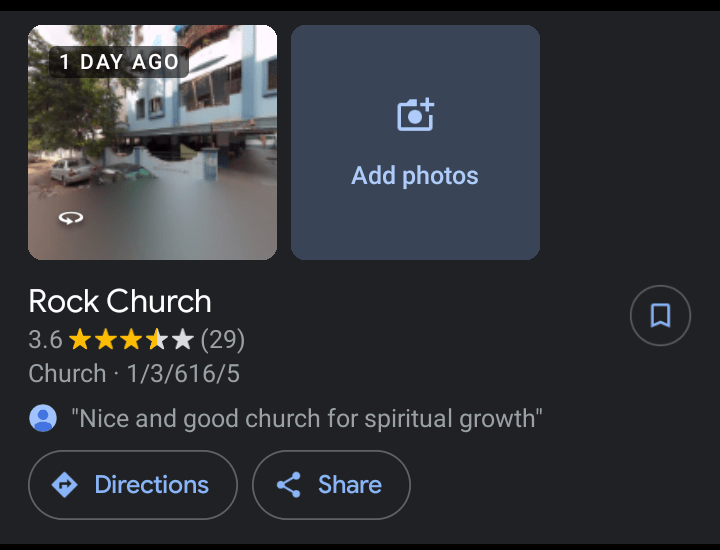
Task: Click the "1 DAY AGO" photo label
Action: pyautogui.click(x=119, y=62)
